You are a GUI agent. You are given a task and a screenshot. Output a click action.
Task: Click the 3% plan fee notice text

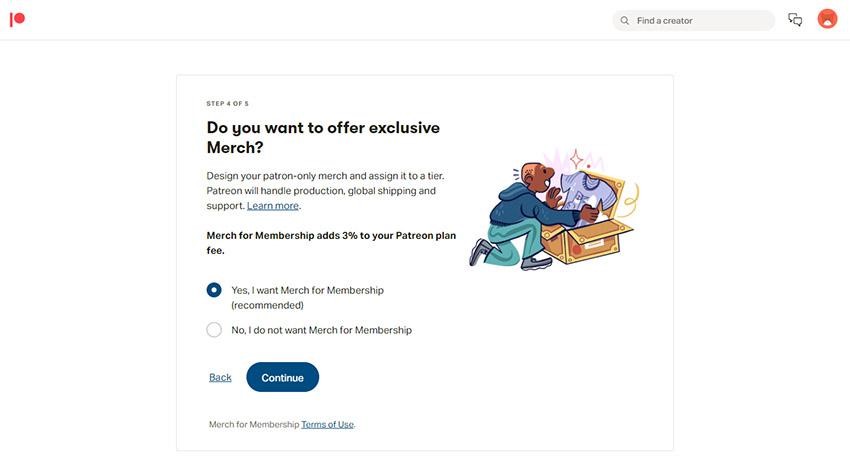click(x=331, y=243)
